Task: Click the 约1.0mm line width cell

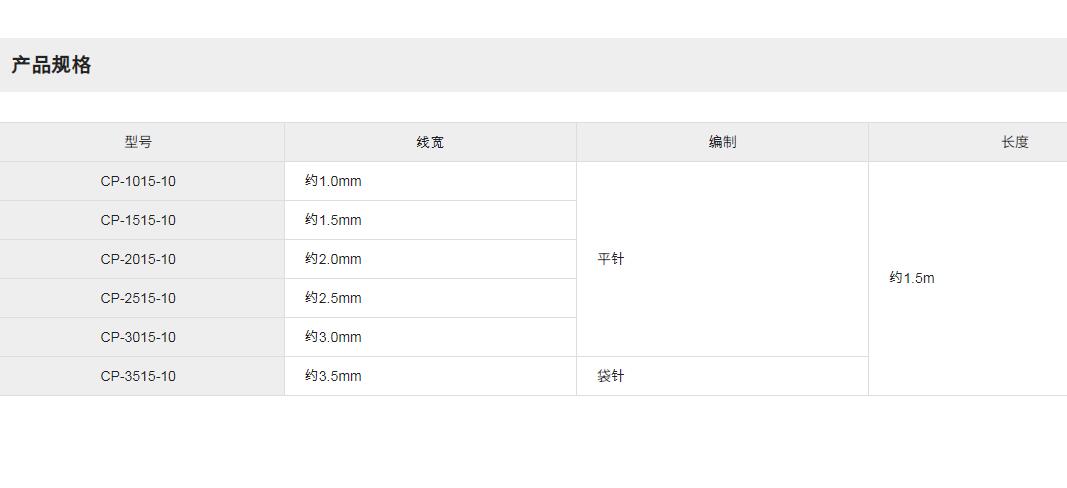Action: pos(334,181)
